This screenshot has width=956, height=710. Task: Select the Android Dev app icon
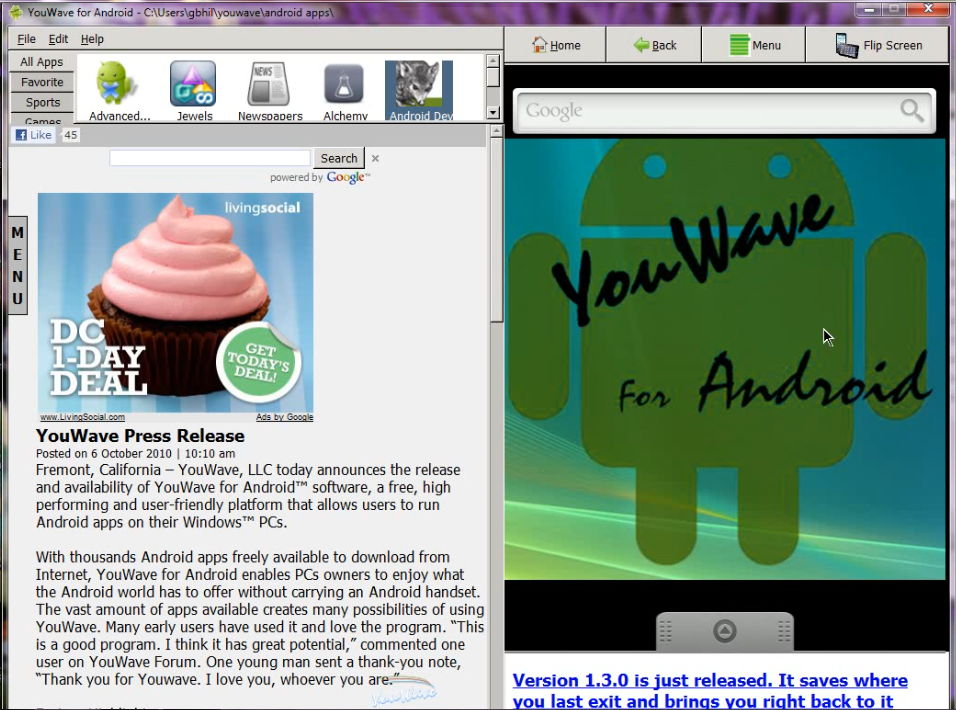(419, 91)
